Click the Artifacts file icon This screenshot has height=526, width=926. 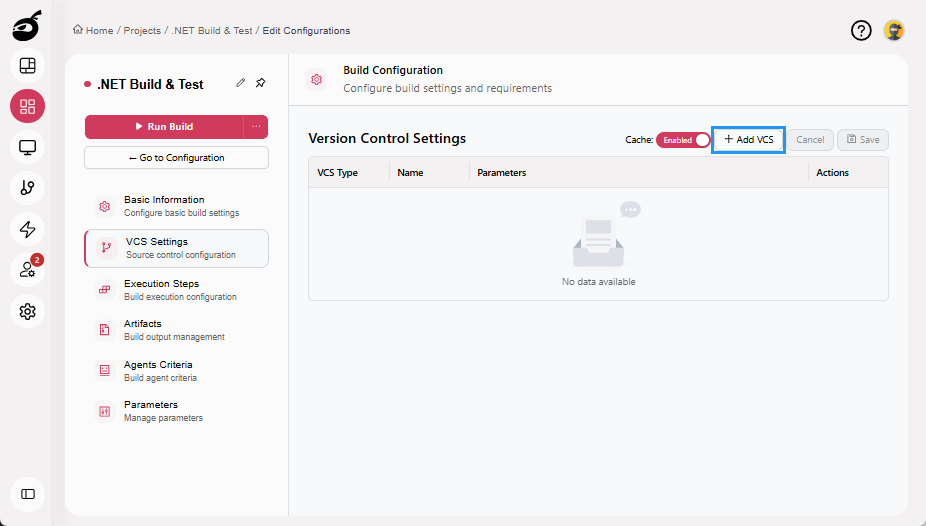(105, 330)
